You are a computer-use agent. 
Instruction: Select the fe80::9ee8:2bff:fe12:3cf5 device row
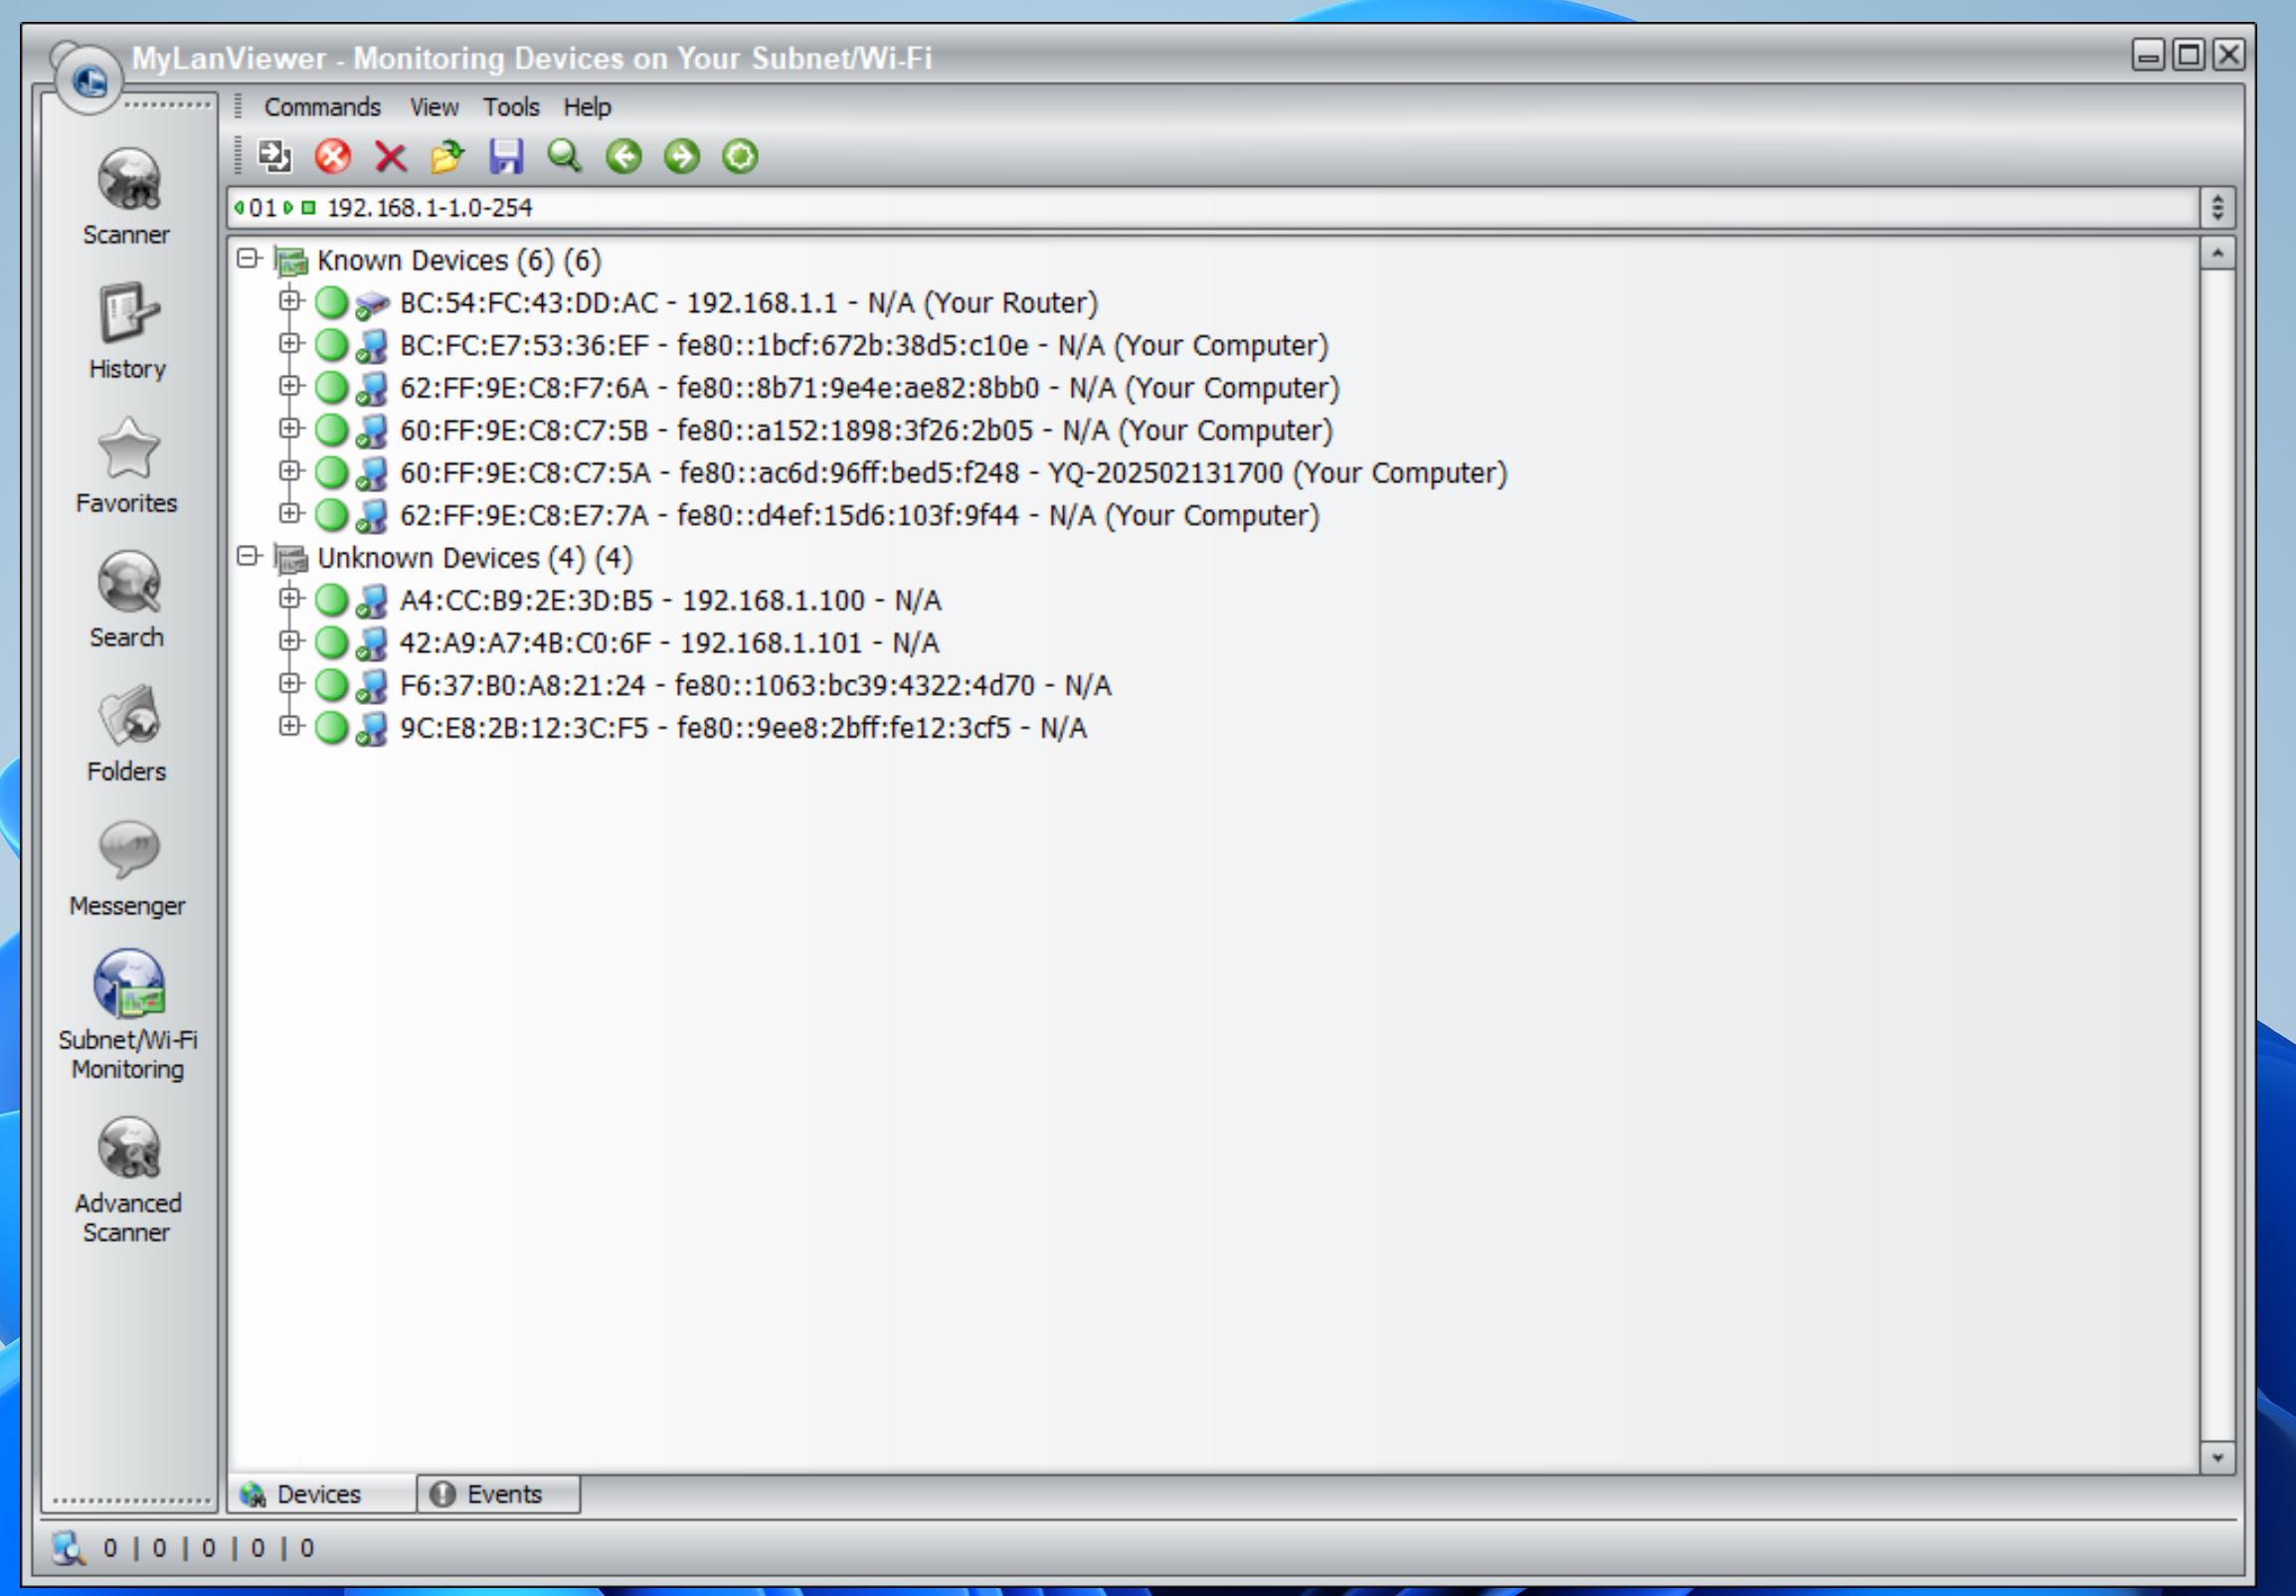click(743, 728)
